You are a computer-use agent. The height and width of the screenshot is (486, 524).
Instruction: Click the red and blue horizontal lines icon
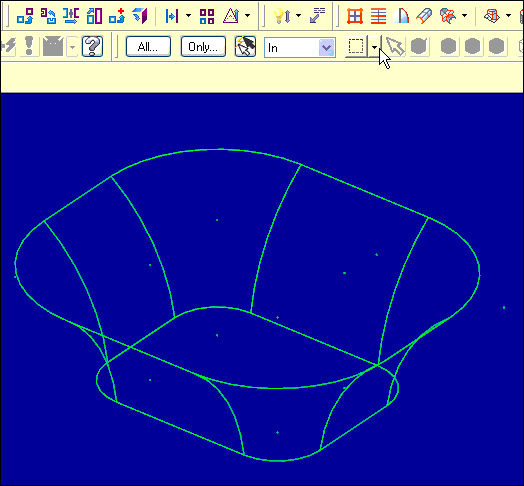378,16
